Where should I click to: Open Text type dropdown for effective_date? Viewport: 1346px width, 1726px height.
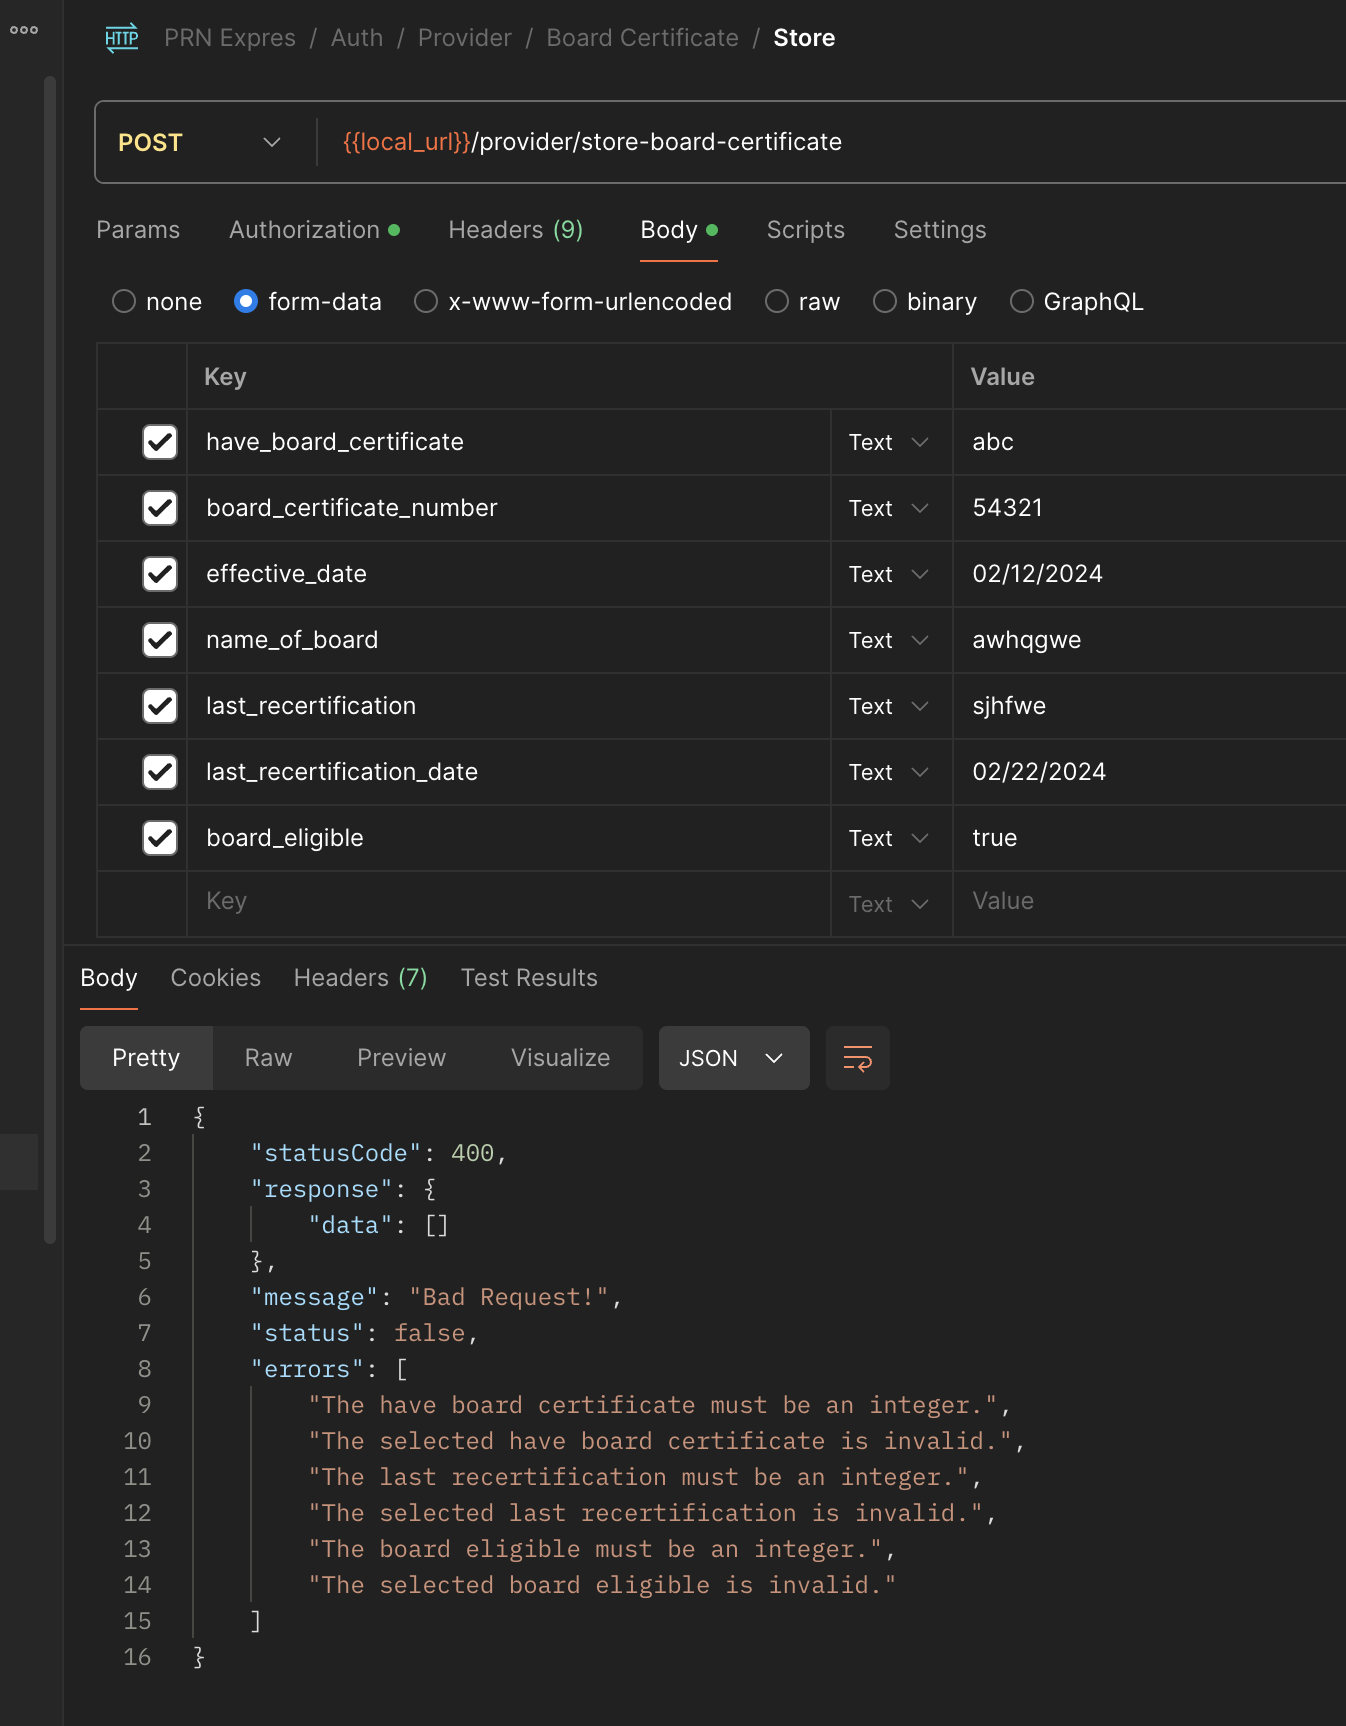(x=889, y=574)
